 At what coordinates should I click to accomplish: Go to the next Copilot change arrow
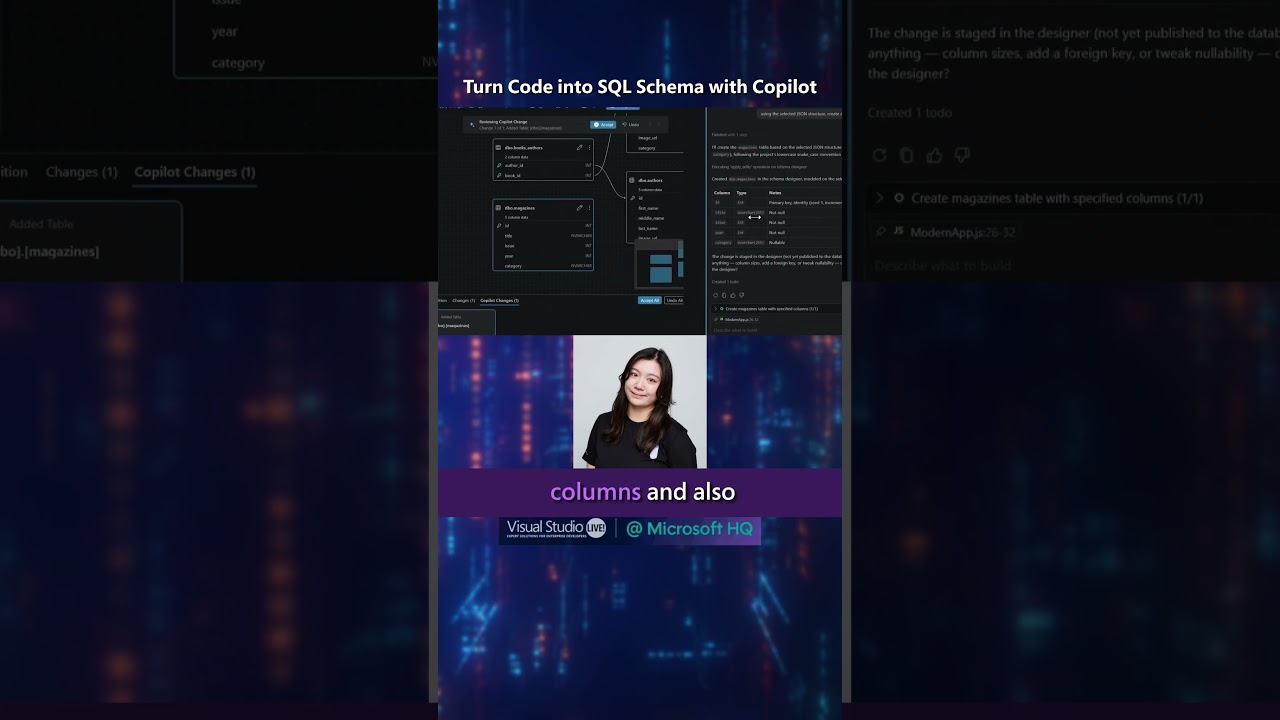(x=658, y=124)
